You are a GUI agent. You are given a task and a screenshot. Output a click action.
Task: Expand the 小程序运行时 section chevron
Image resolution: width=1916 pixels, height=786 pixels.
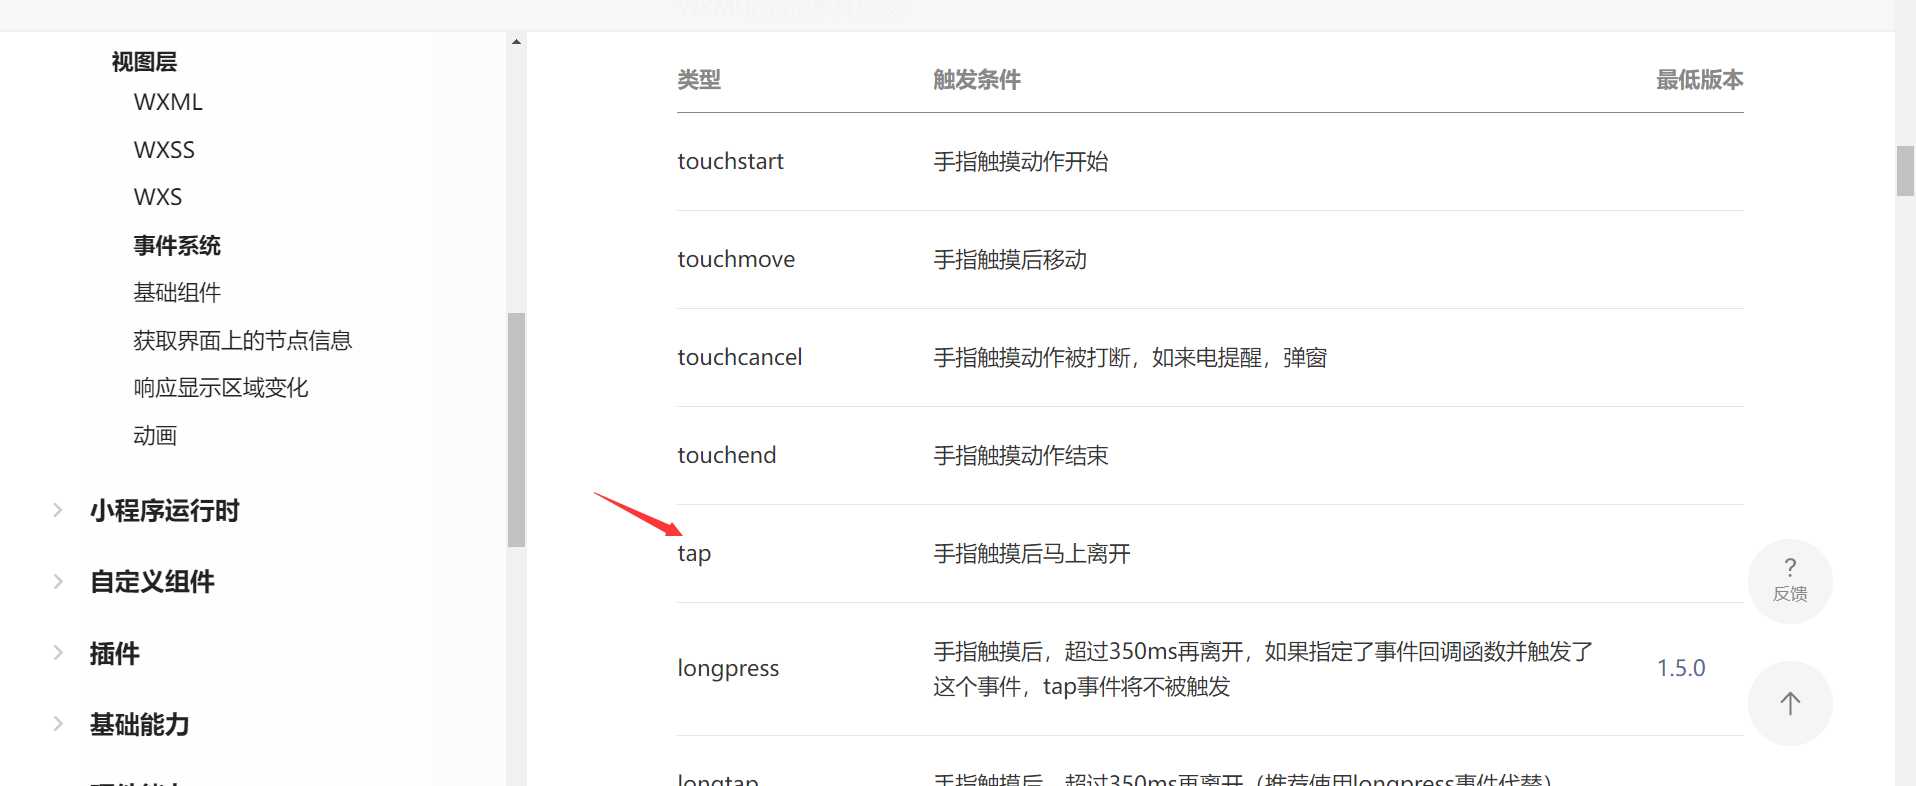tap(58, 510)
